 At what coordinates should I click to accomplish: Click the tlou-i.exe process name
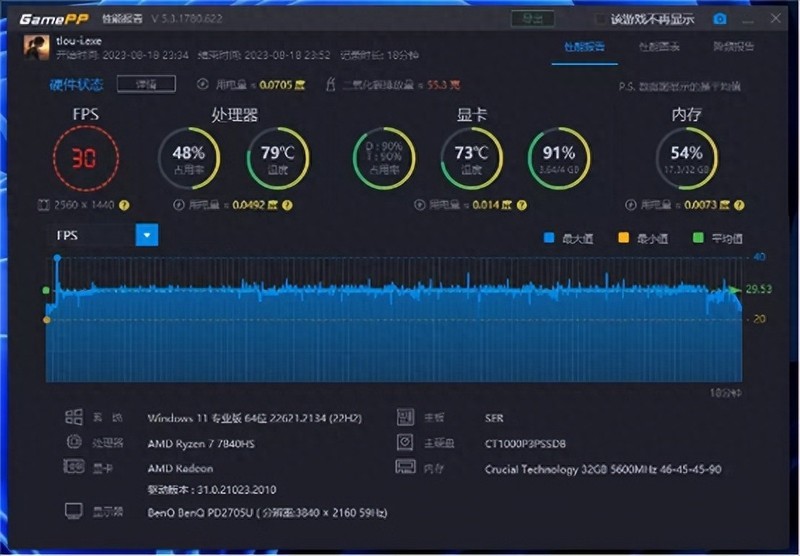point(79,40)
